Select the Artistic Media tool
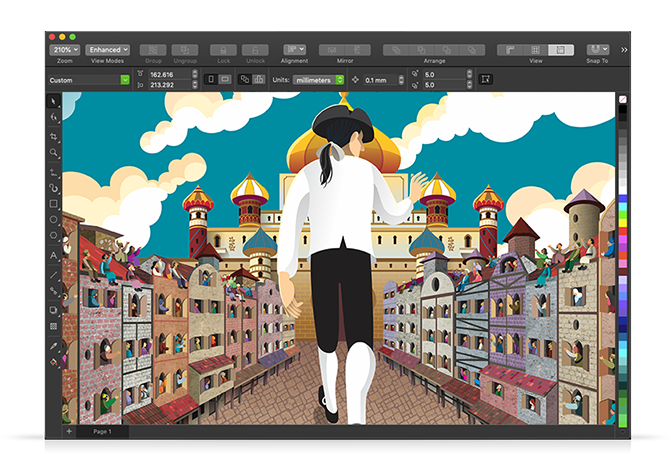 pyautogui.click(x=53, y=188)
